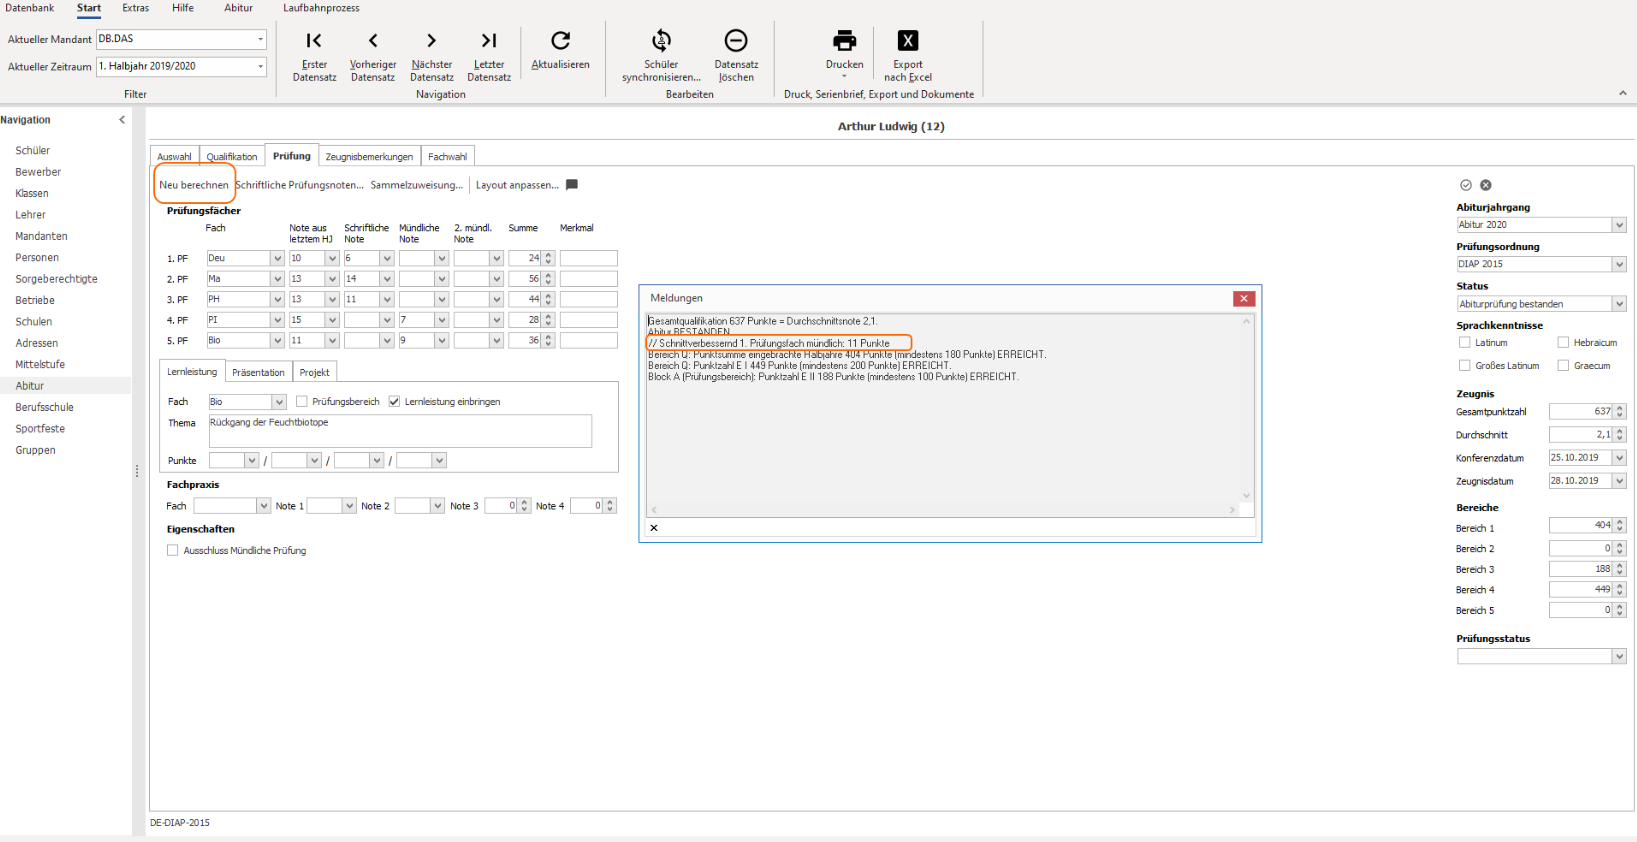
Task: Jump to last record (Letzter Datensatz)
Action: point(488,40)
